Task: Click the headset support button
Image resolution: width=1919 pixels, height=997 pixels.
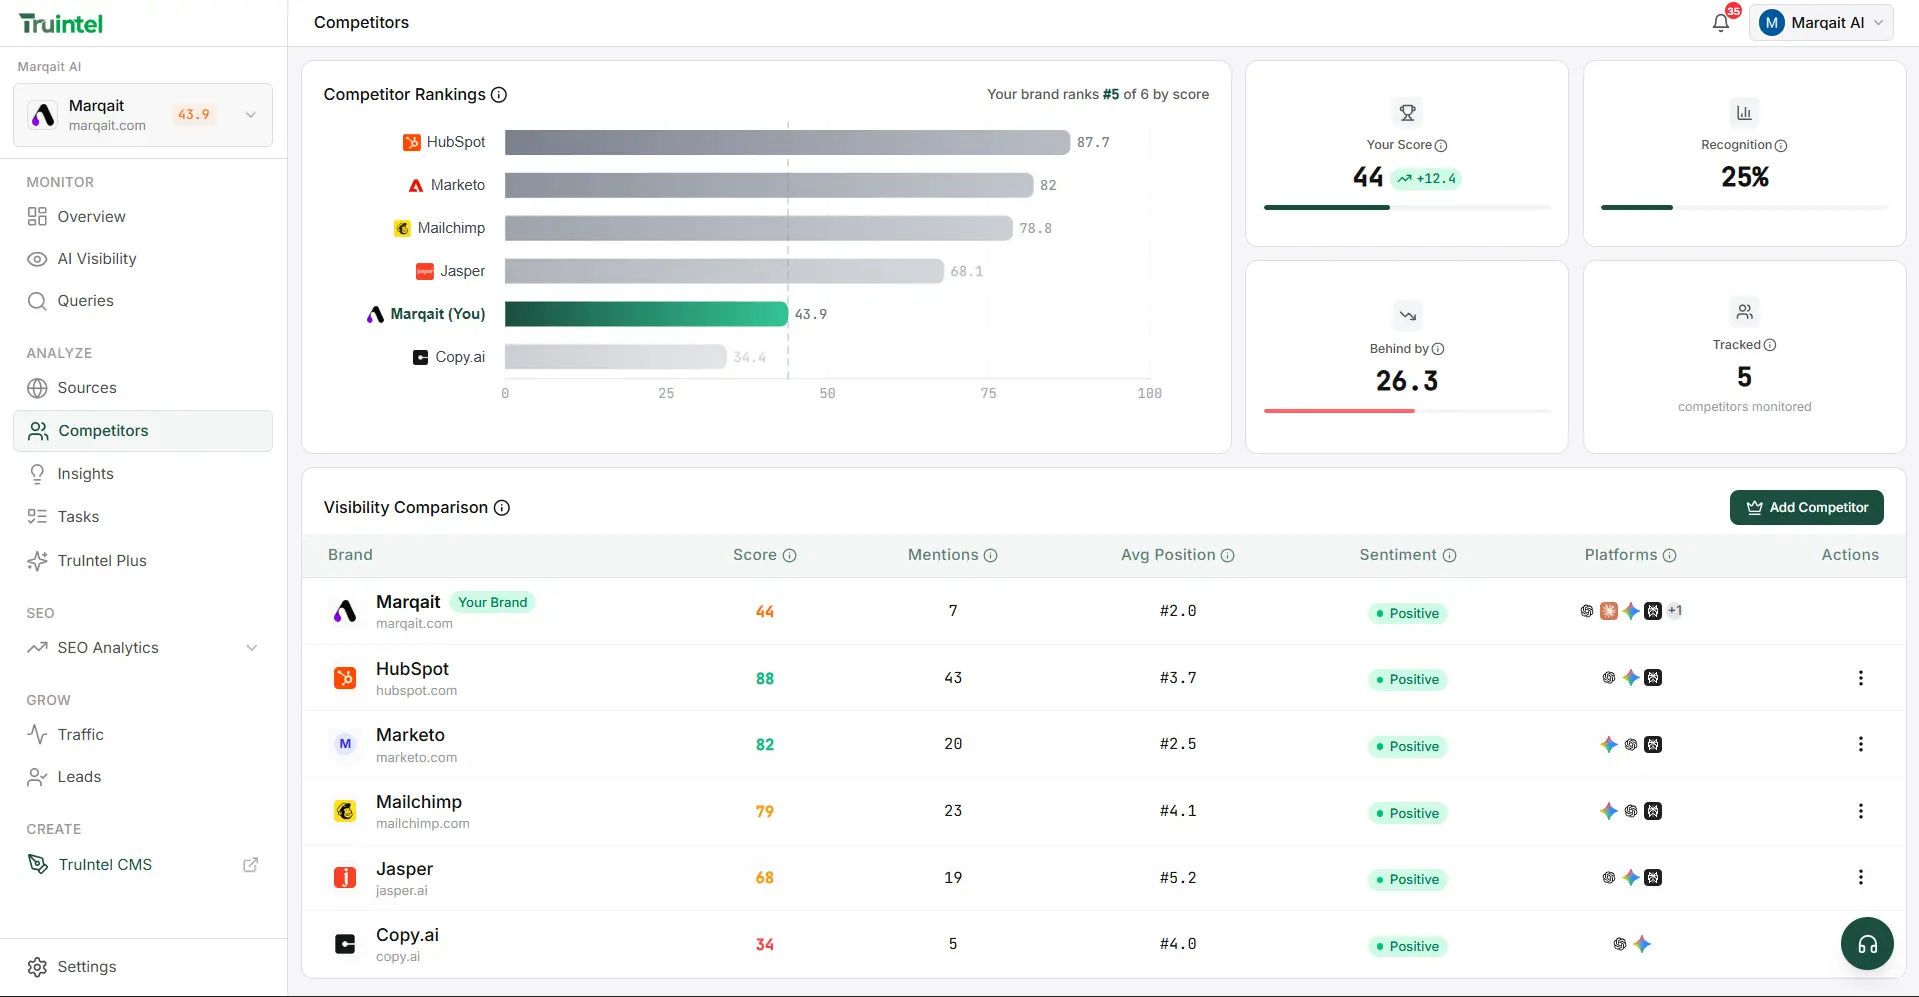Action: (x=1866, y=943)
